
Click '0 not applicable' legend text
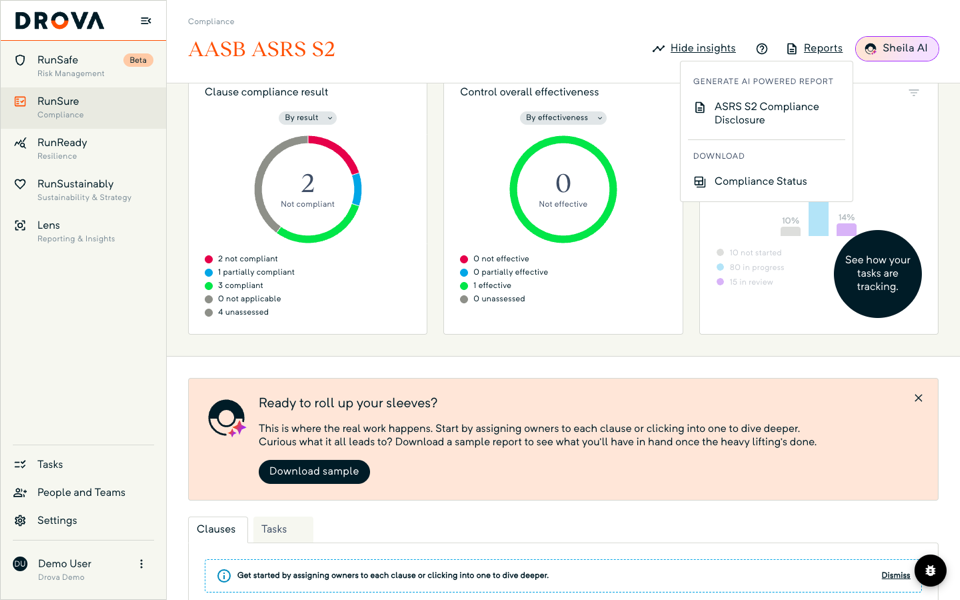(x=249, y=299)
